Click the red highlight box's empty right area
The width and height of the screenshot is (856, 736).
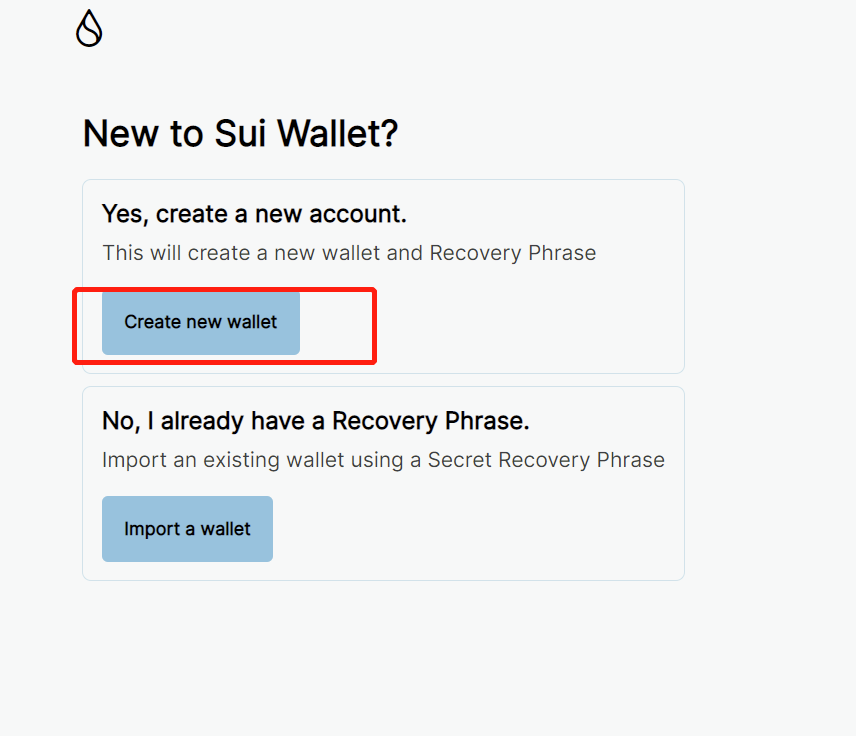click(337, 323)
